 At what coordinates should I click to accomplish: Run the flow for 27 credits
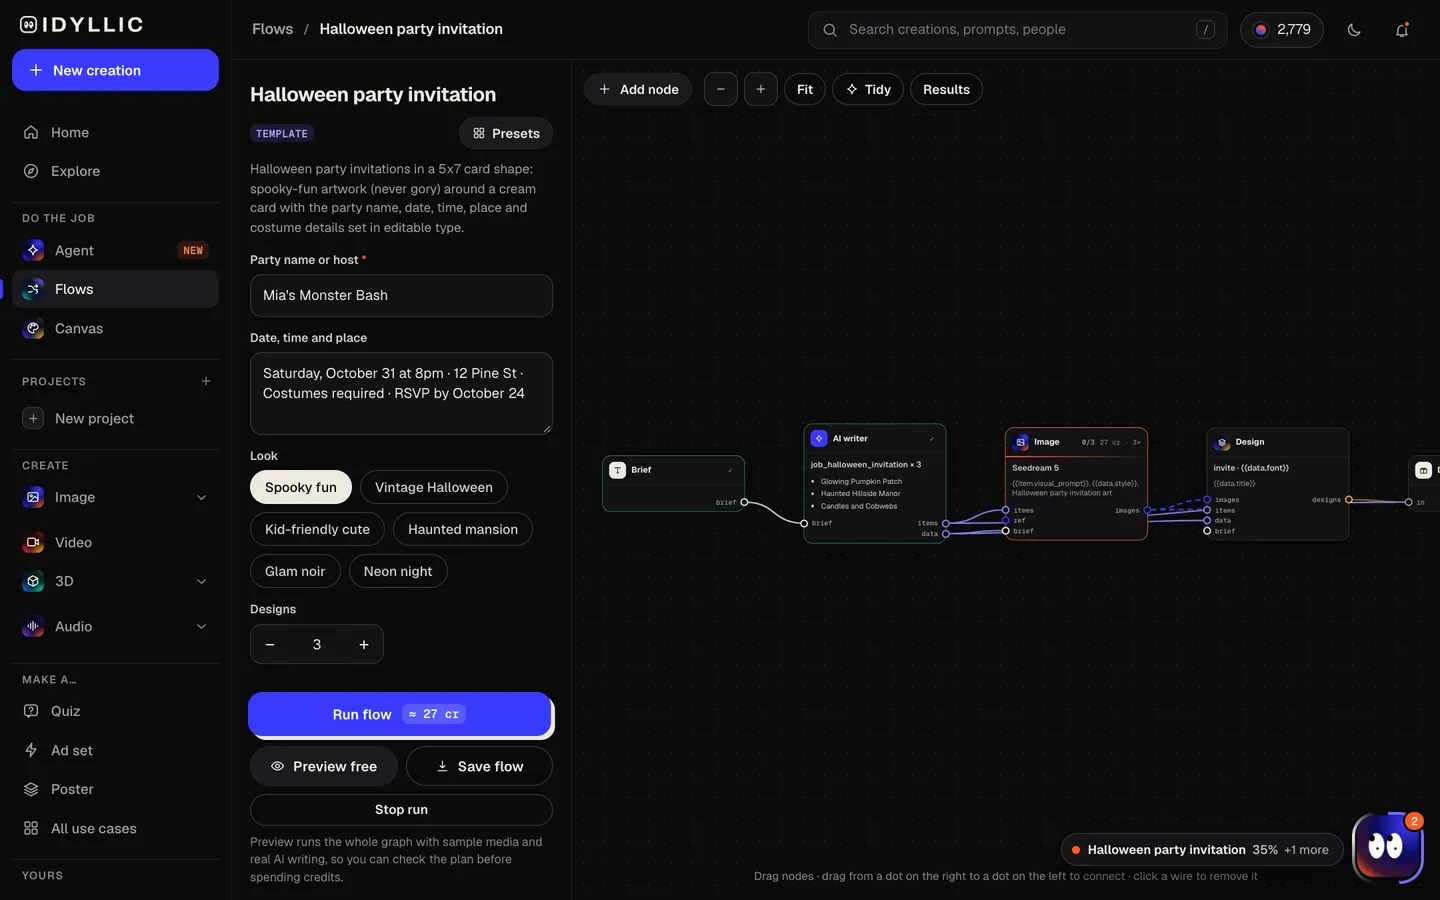point(400,714)
